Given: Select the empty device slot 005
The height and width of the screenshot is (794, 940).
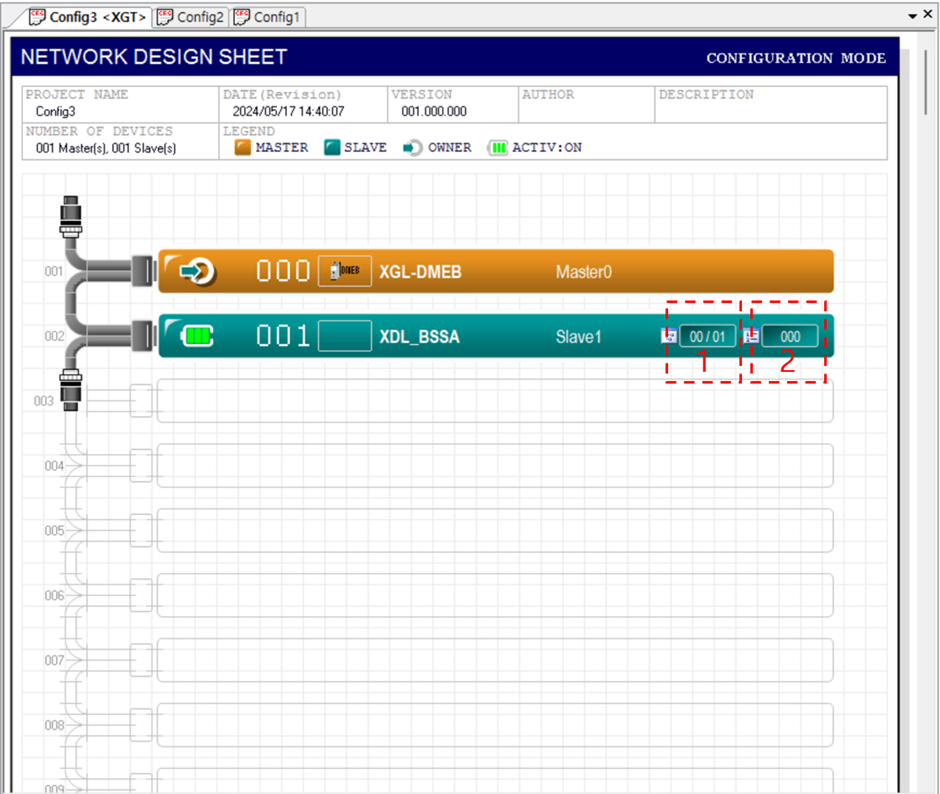Looking at the screenshot, I should (495, 530).
